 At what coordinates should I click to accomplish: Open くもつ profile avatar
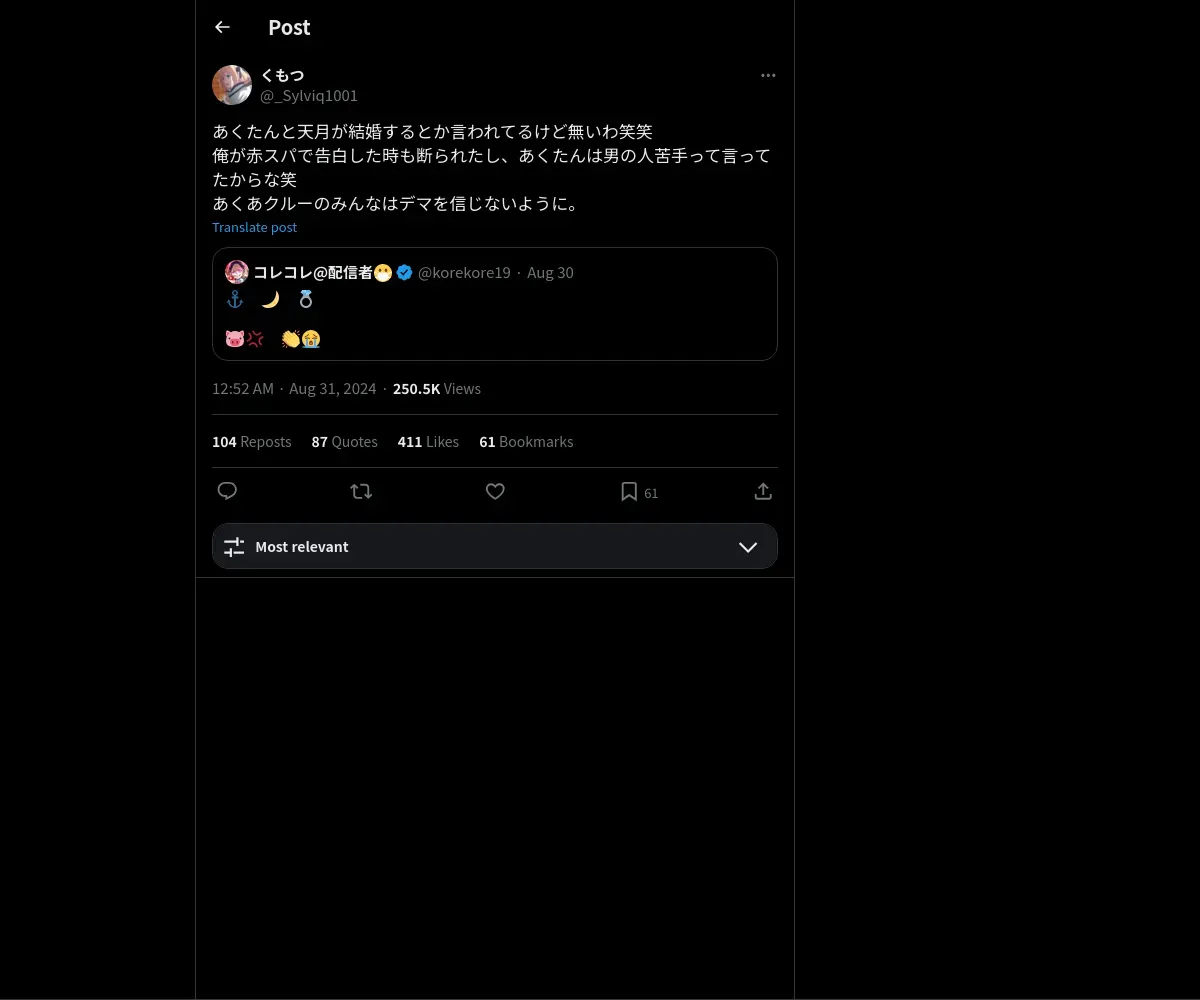(x=232, y=85)
